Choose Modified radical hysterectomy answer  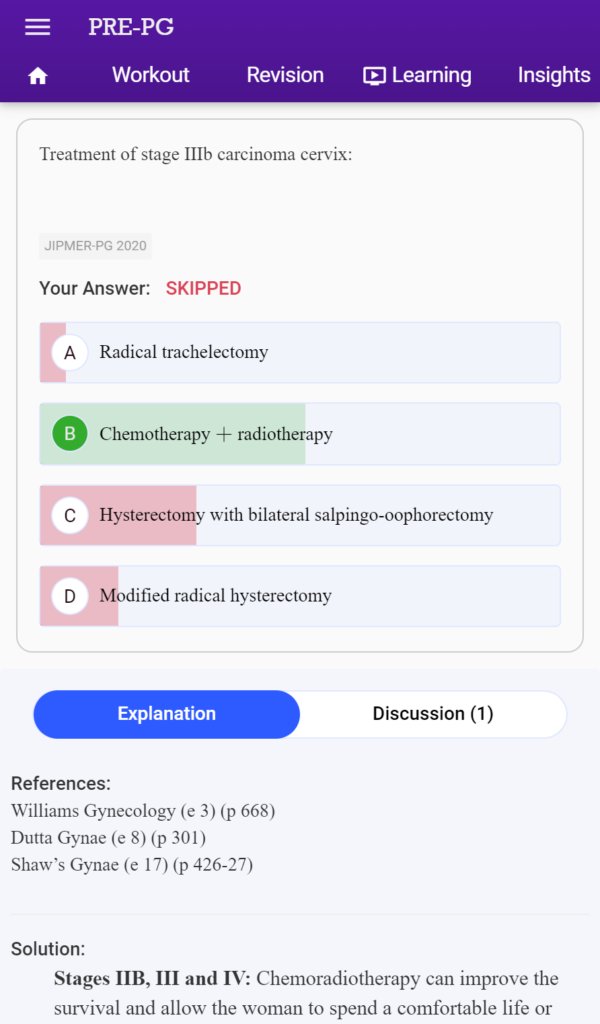tap(300, 596)
